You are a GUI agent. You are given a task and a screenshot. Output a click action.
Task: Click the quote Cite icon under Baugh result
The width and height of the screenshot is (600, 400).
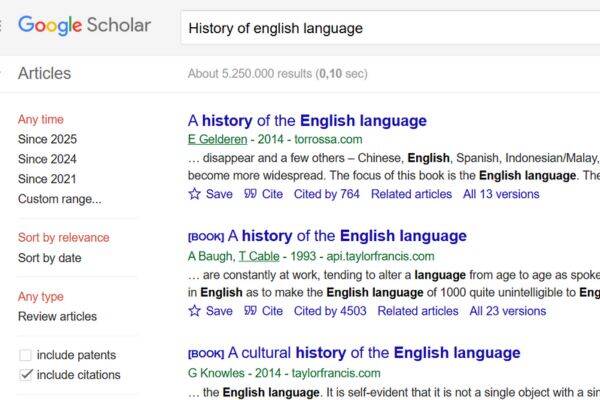[250, 311]
